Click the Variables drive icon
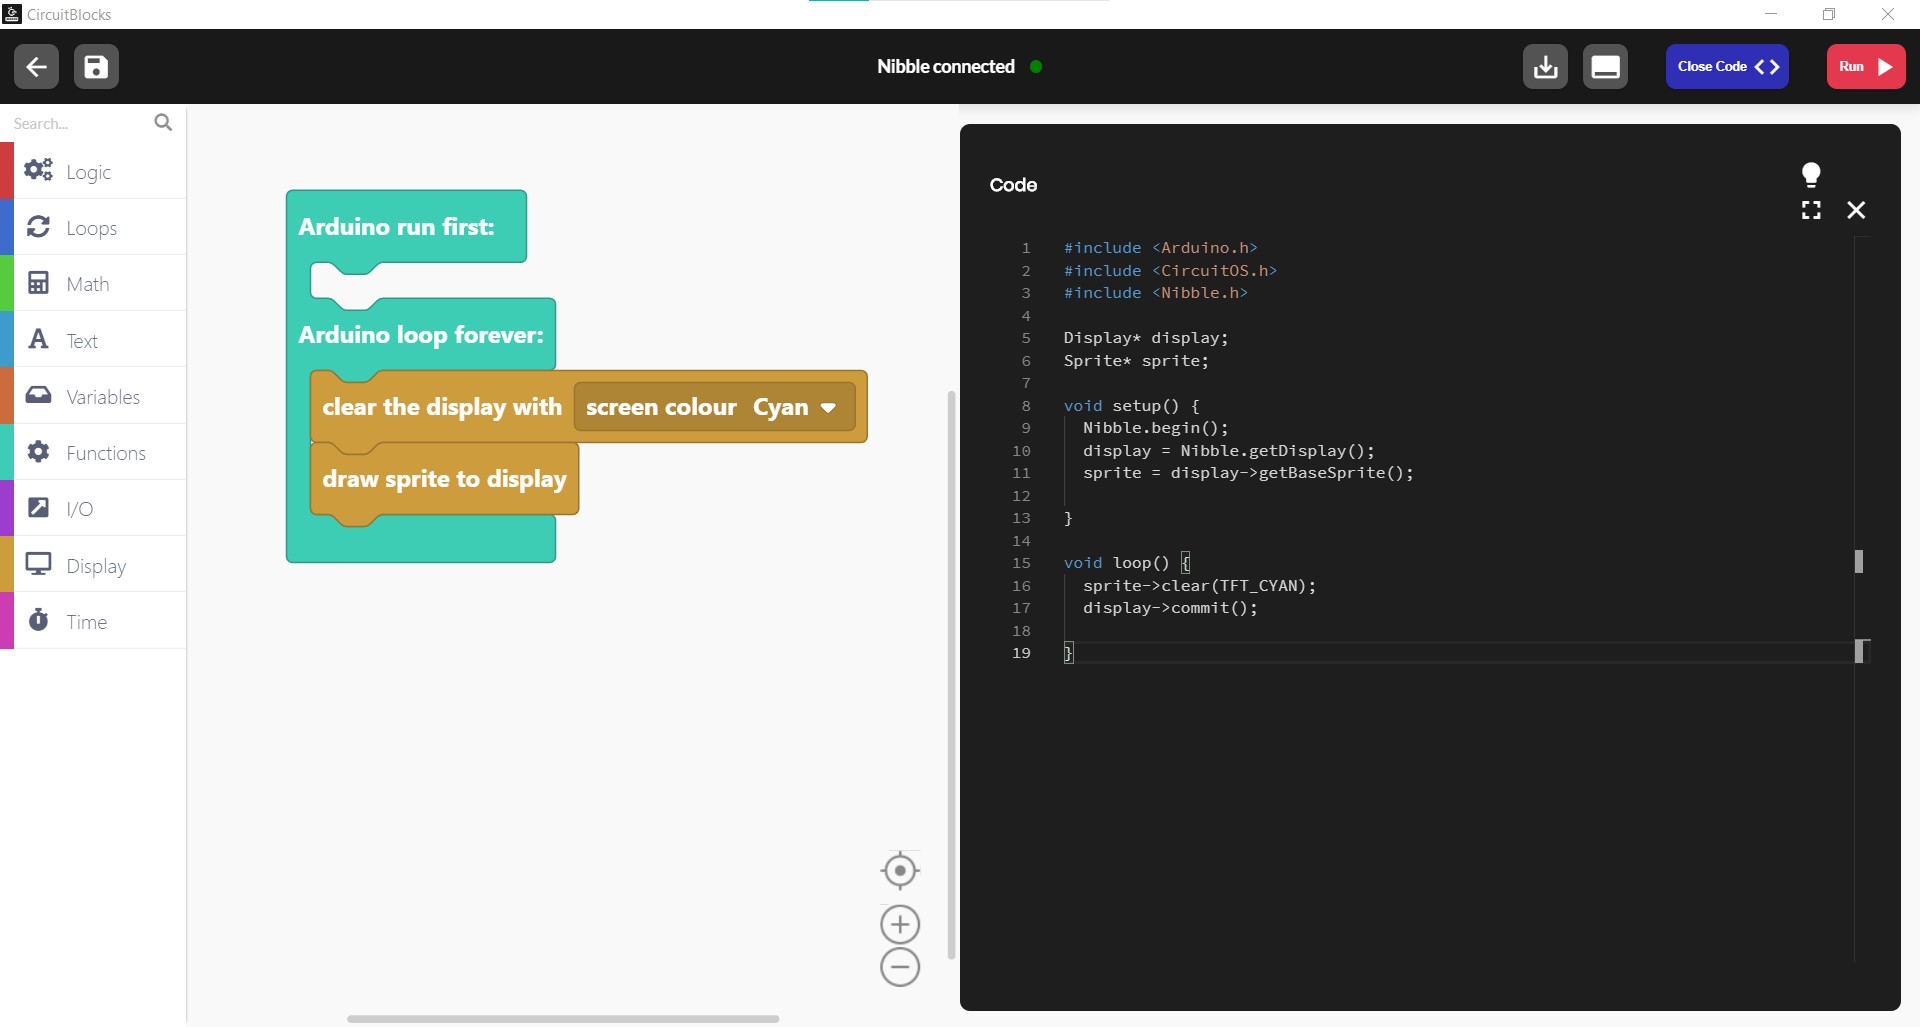This screenshot has height=1027, width=1920. 38,395
